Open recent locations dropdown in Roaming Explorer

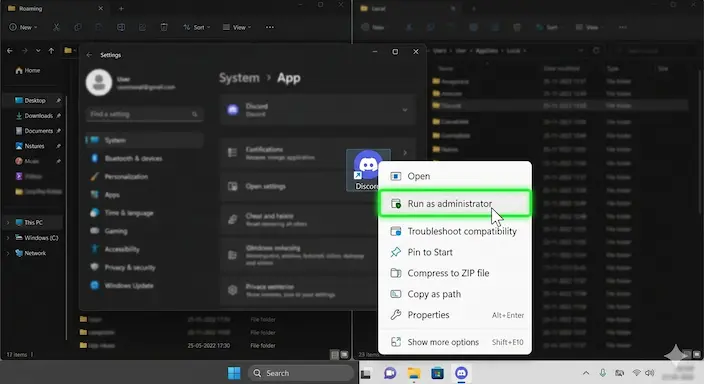[38, 51]
